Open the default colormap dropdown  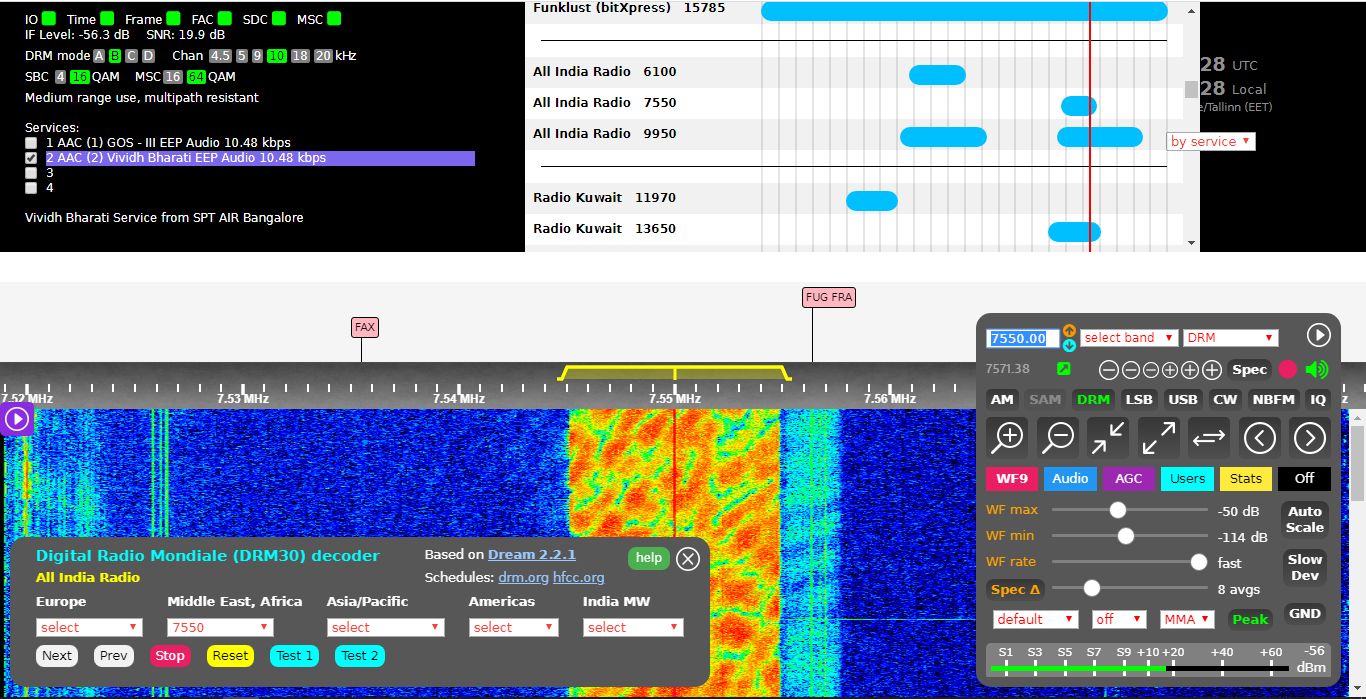click(x=1036, y=619)
